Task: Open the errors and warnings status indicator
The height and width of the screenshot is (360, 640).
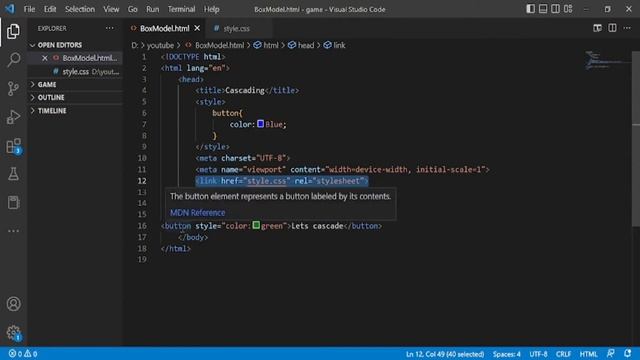Action: pos(23,354)
